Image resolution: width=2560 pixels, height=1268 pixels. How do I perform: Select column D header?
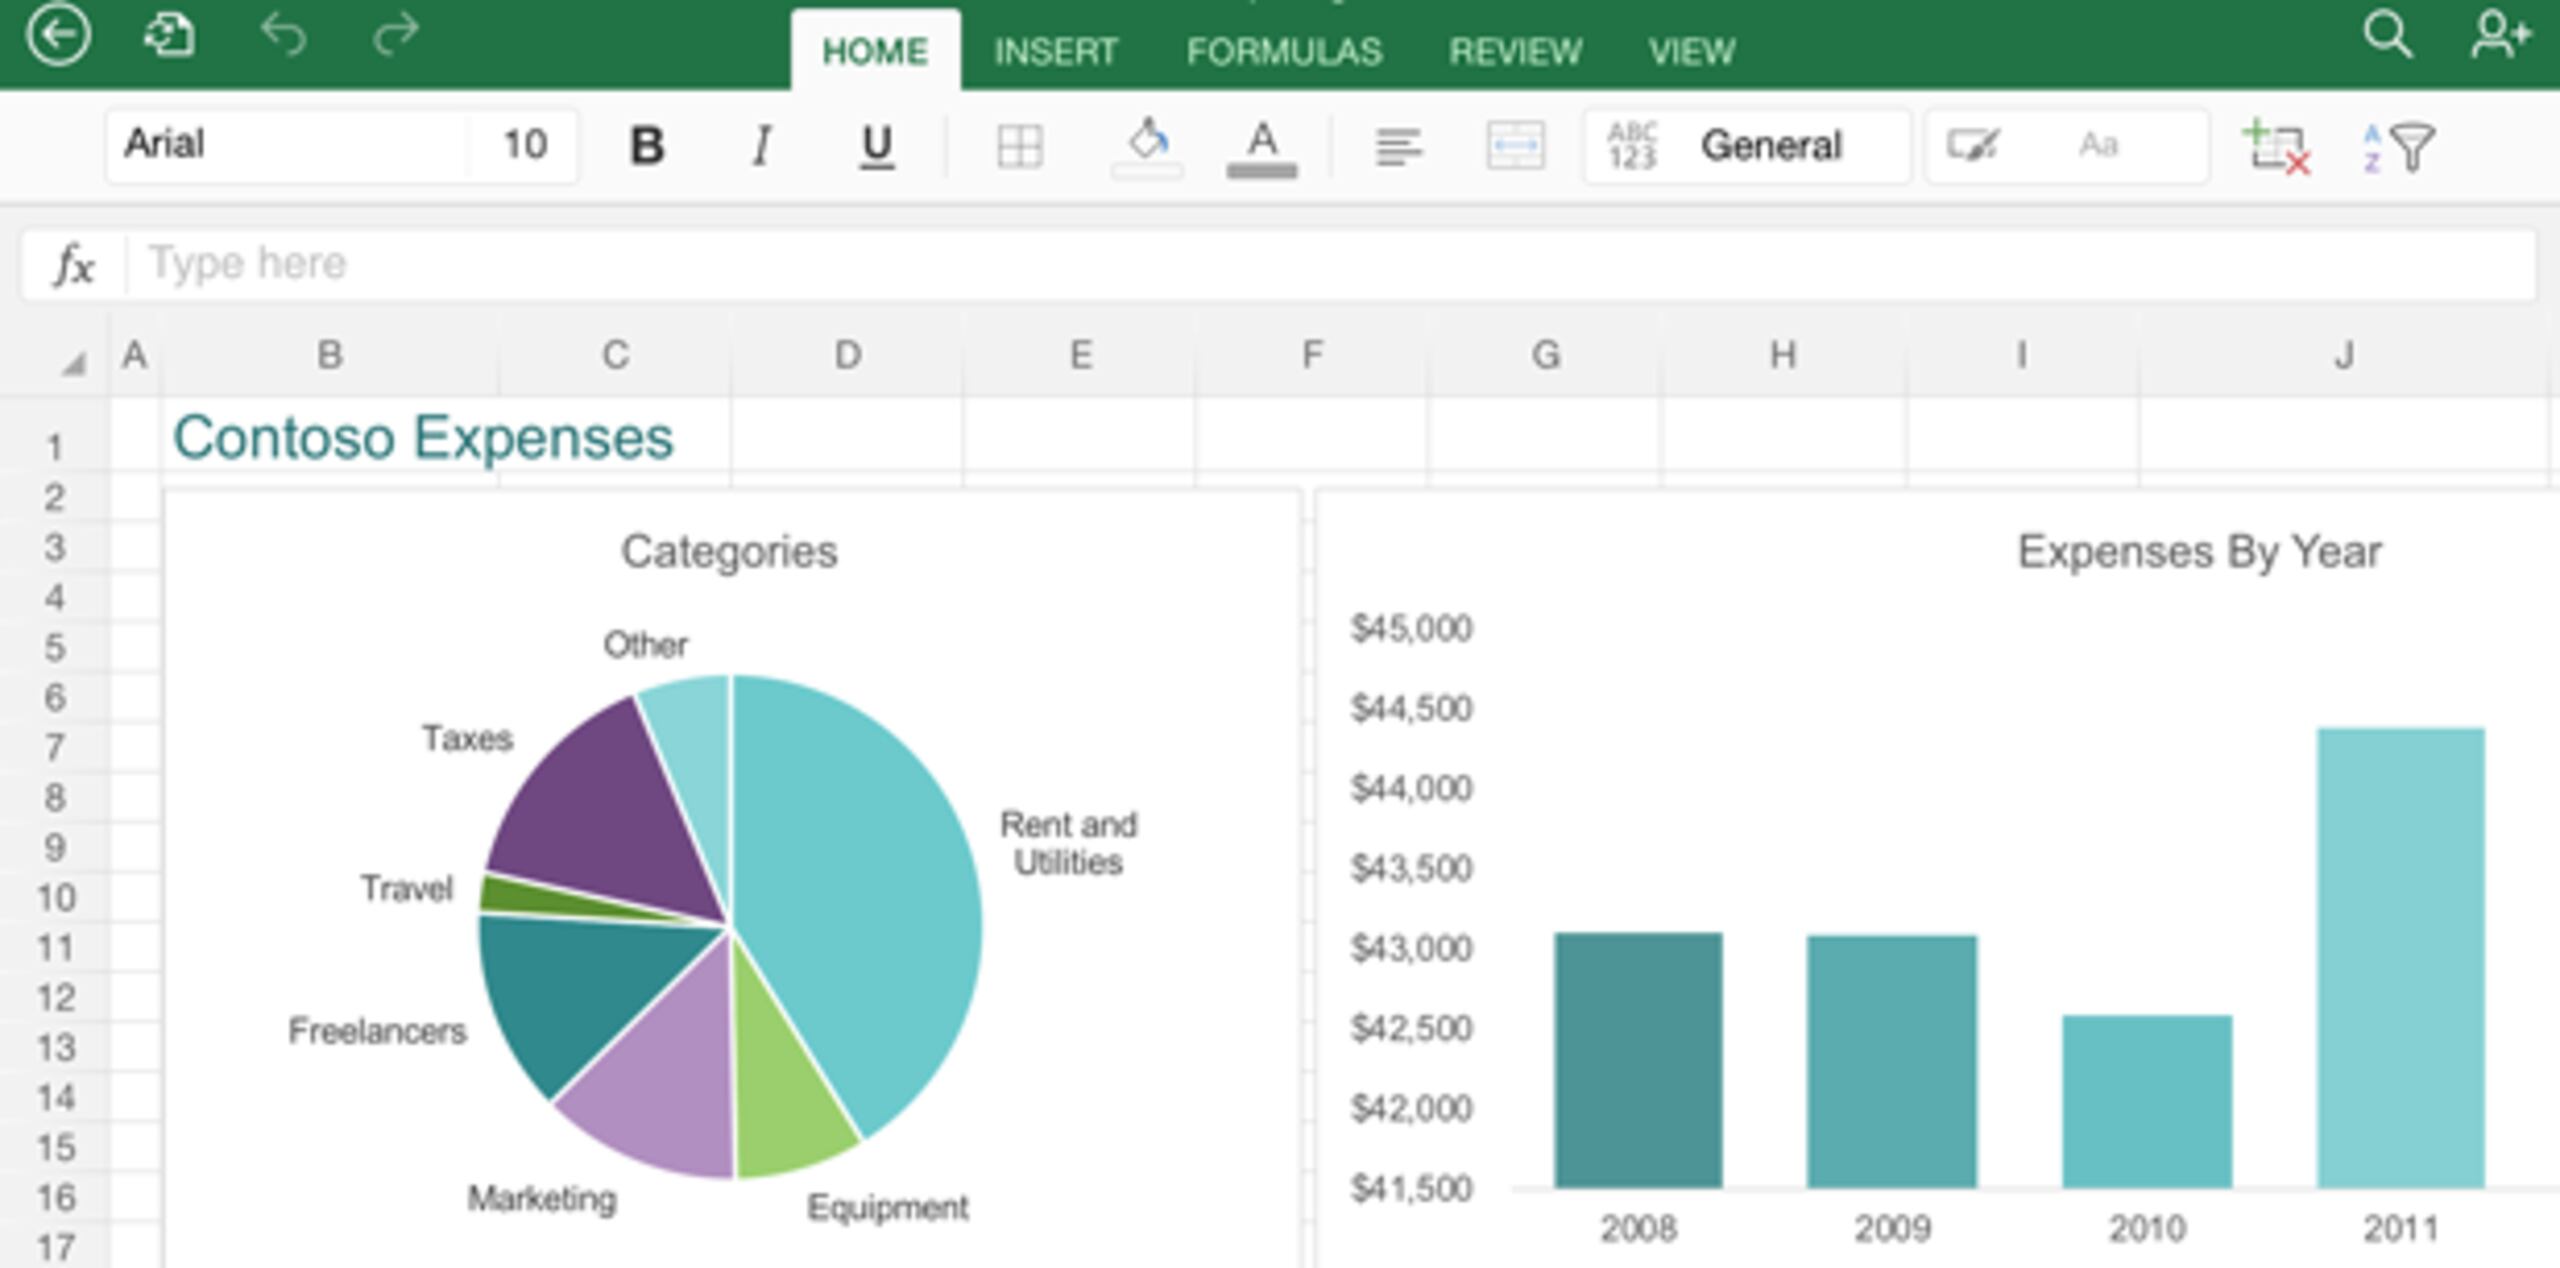(x=847, y=355)
